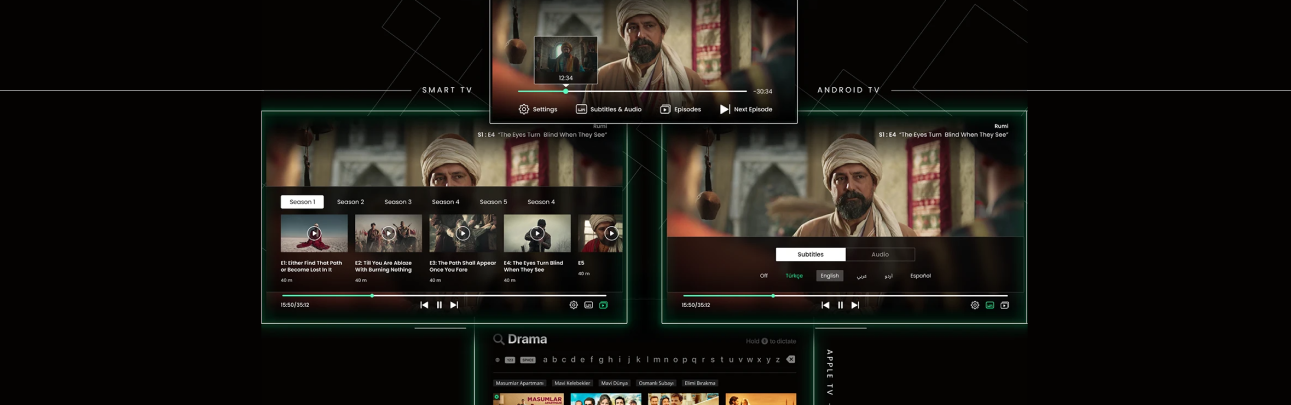
Task: Play the partially visible E5 episode thumbnail
Action: [x=600, y=233]
